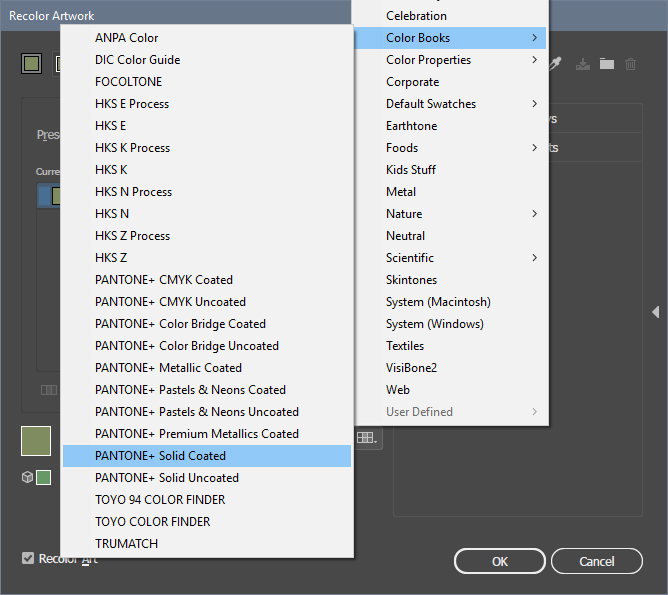This screenshot has height=595, width=668.
Task: Click the save color group icon
Action: [582, 64]
